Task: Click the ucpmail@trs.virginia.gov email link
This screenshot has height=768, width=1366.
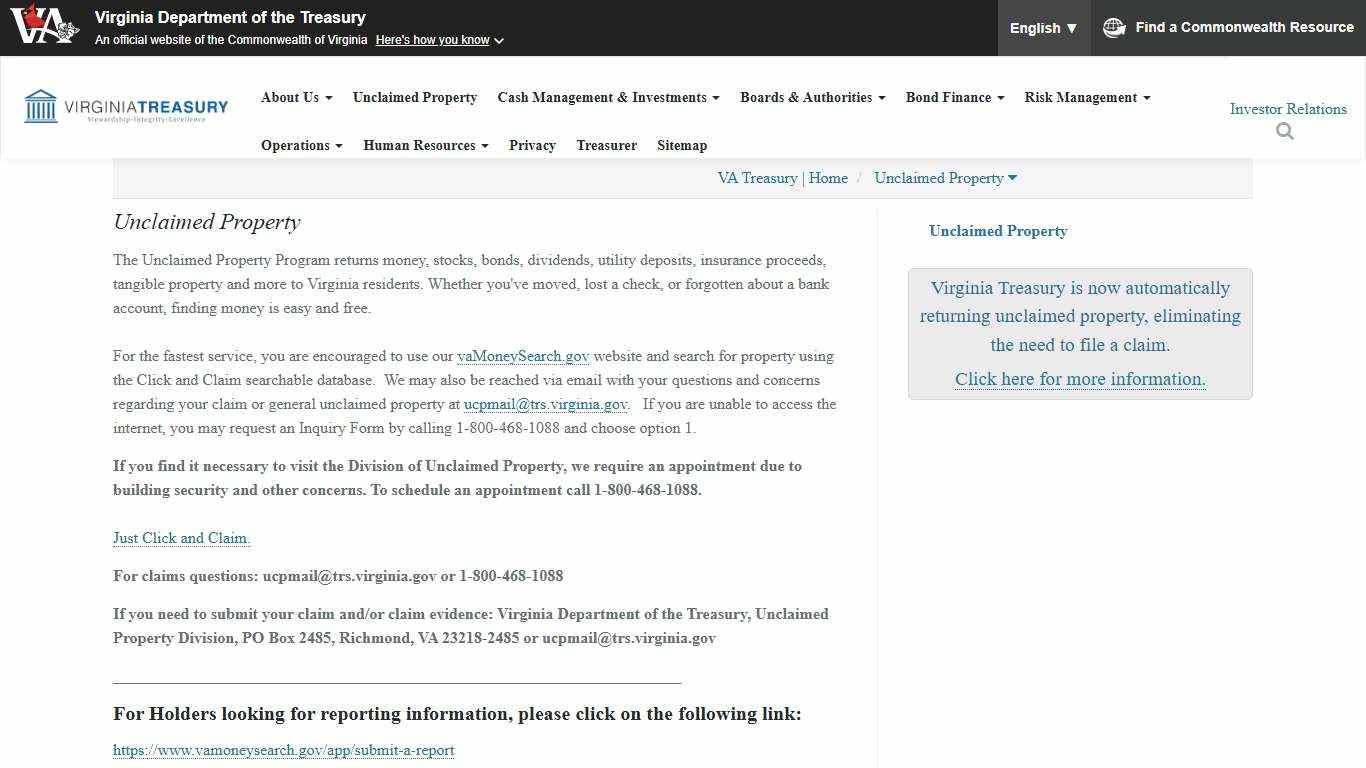Action: coord(545,404)
